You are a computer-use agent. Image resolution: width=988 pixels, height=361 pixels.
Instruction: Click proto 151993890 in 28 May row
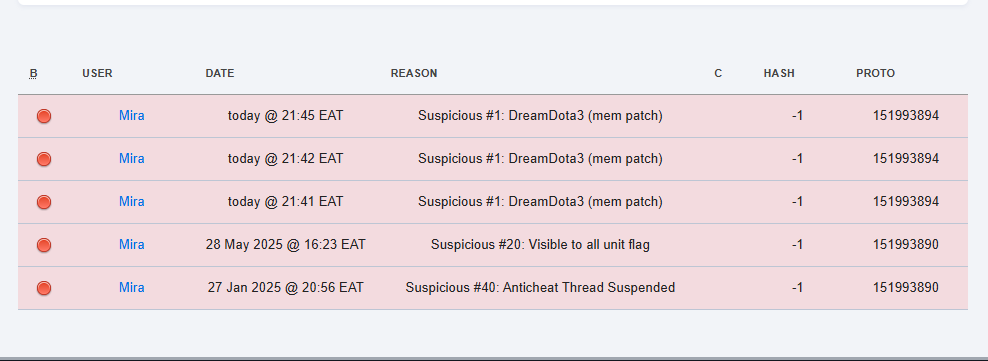(905, 244)
